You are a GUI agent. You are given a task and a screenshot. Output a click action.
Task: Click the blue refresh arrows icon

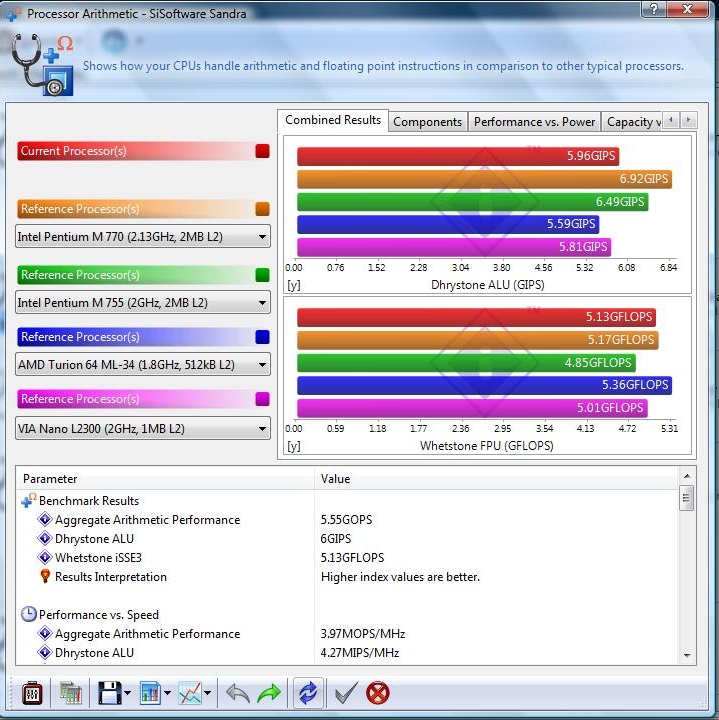pyautogui.click(x=307, y=693)
